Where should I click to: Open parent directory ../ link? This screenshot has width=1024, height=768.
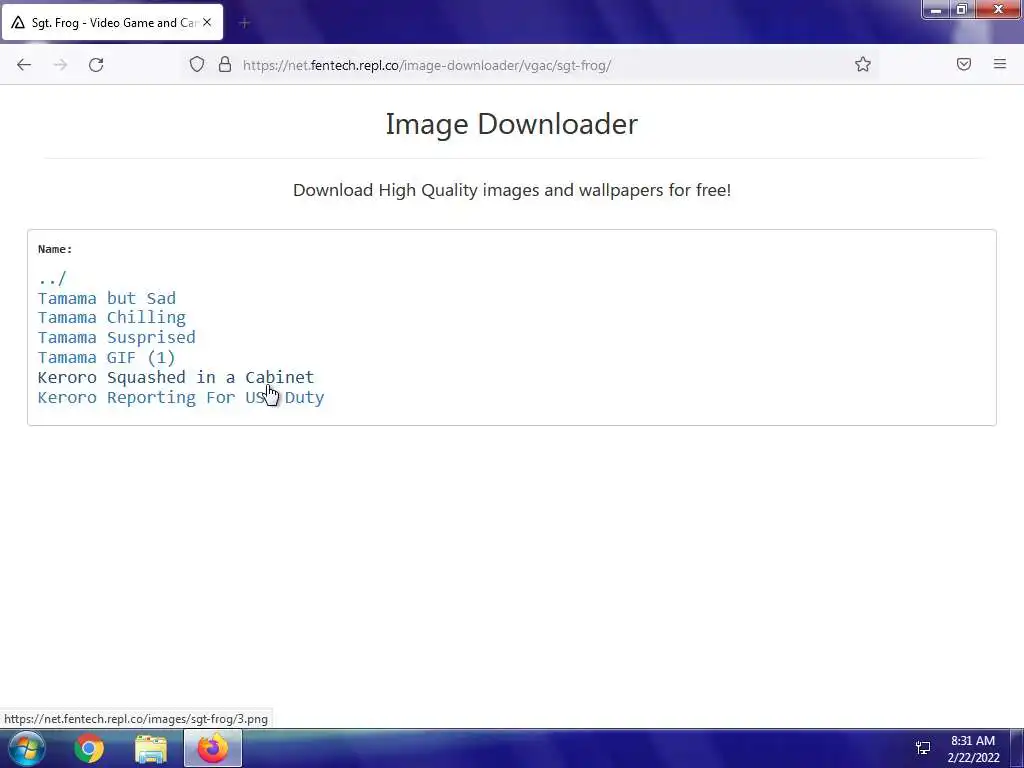(52, 279)
